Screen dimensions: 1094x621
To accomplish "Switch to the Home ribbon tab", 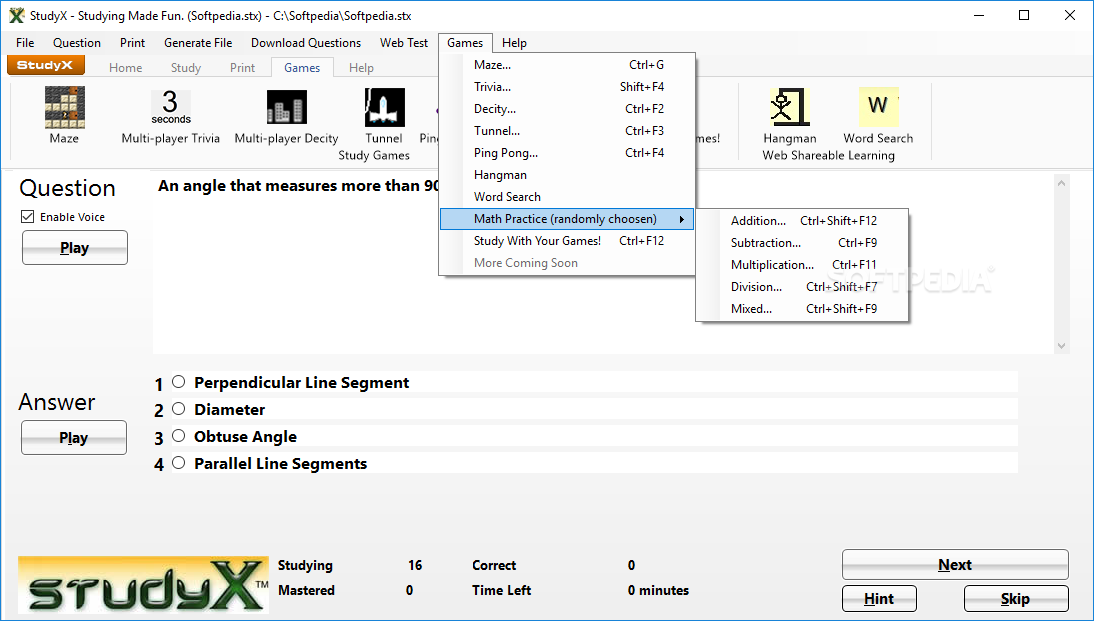I will coord(126,68).
